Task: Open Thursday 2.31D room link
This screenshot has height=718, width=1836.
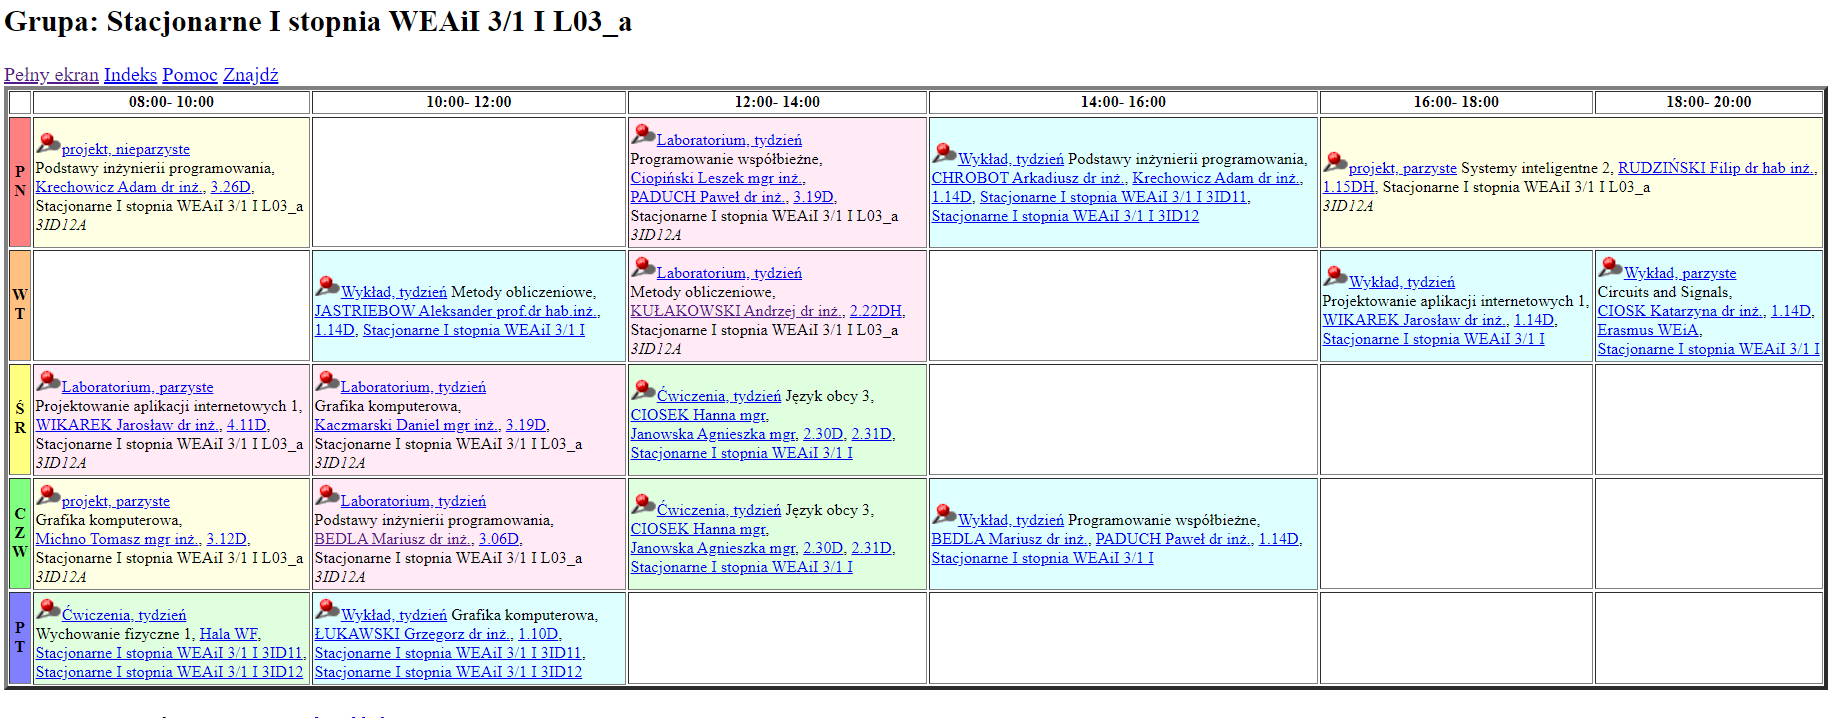Action: point(871,548)
